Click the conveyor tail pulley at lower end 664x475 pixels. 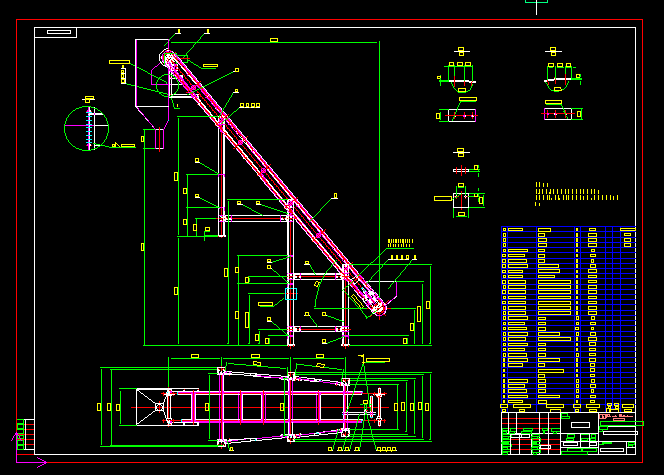click(378, 307)
